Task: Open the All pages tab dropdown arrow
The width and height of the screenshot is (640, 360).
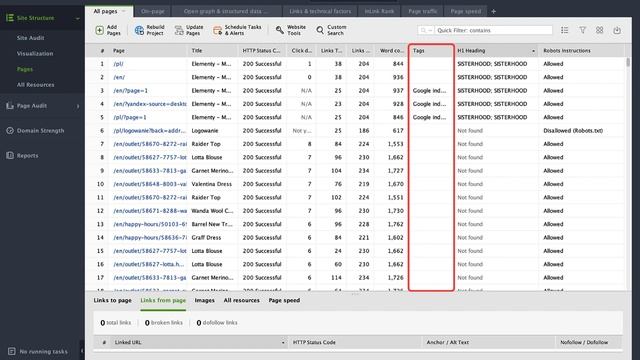Action: pyautogui.click(x=124, y=11)
